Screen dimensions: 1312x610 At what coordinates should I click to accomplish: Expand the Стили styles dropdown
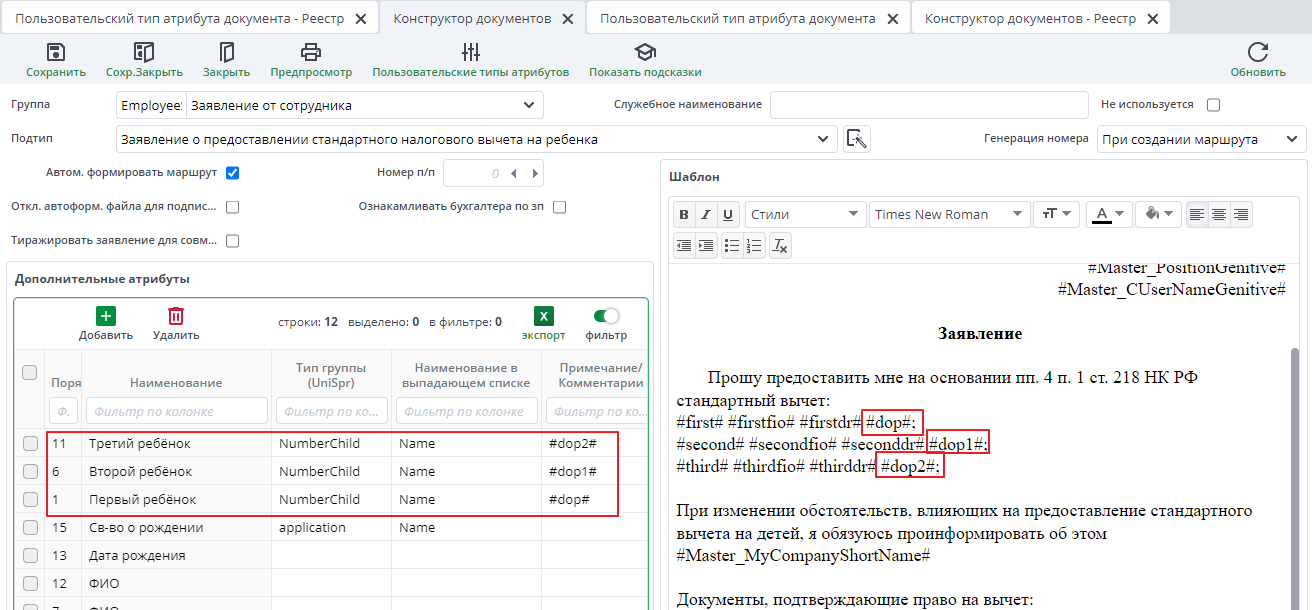pyautogui.click(x=805, y=214)
